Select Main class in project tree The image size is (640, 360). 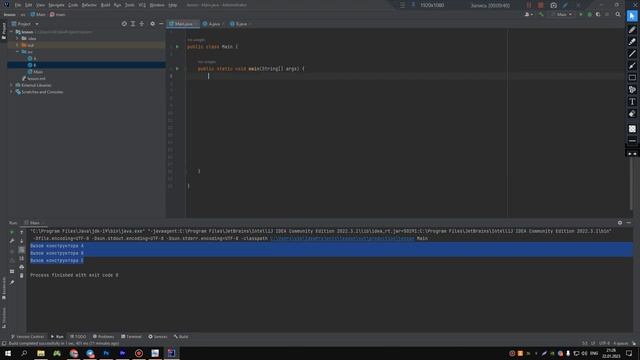[36, 72]
